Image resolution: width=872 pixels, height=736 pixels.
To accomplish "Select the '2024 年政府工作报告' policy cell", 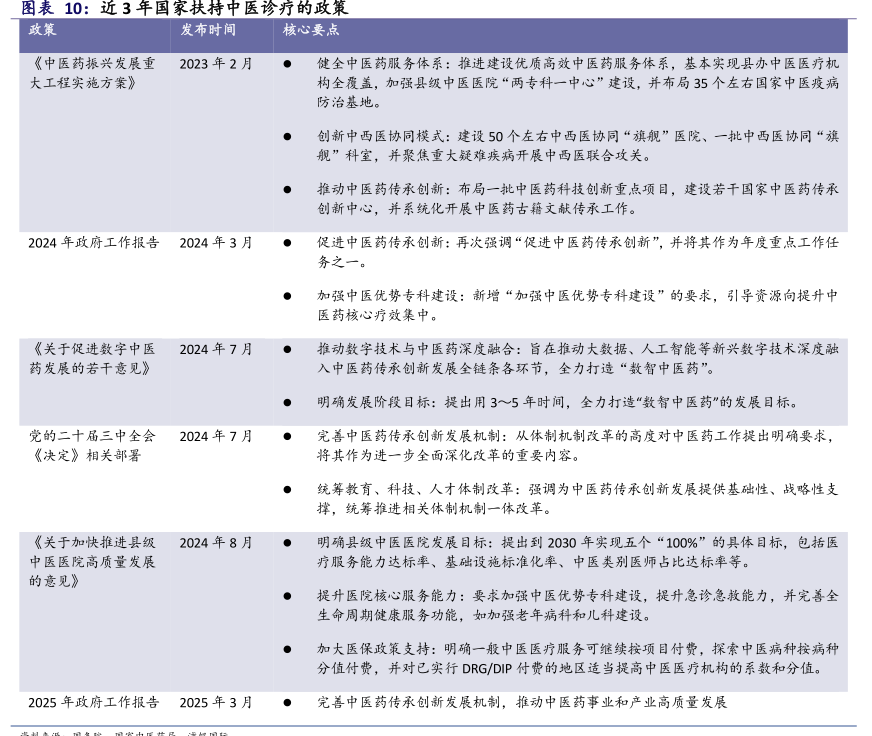I will coord(93,243).
